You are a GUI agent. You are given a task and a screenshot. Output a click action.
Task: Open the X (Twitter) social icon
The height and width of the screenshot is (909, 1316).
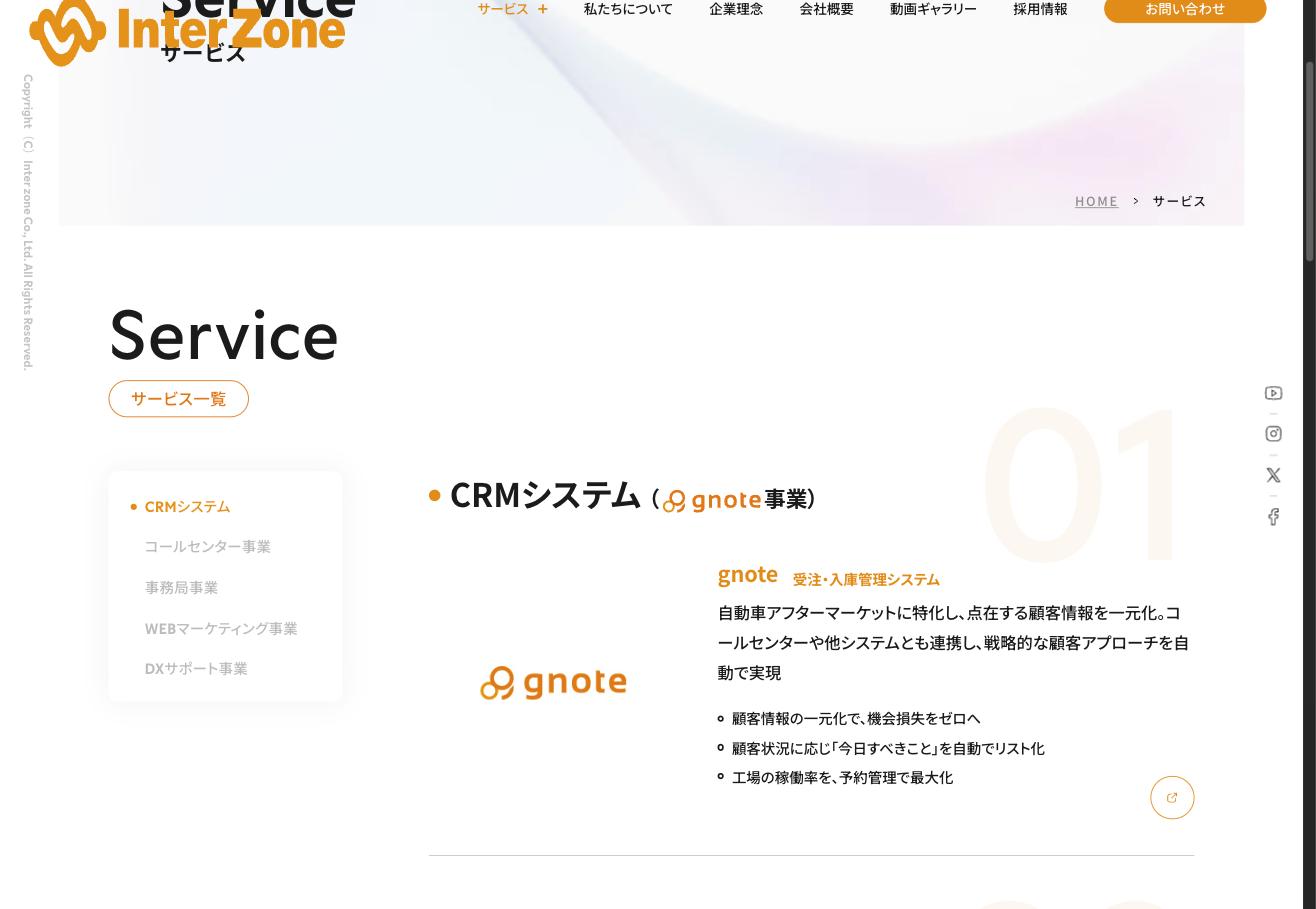(x=1273, y=475)
